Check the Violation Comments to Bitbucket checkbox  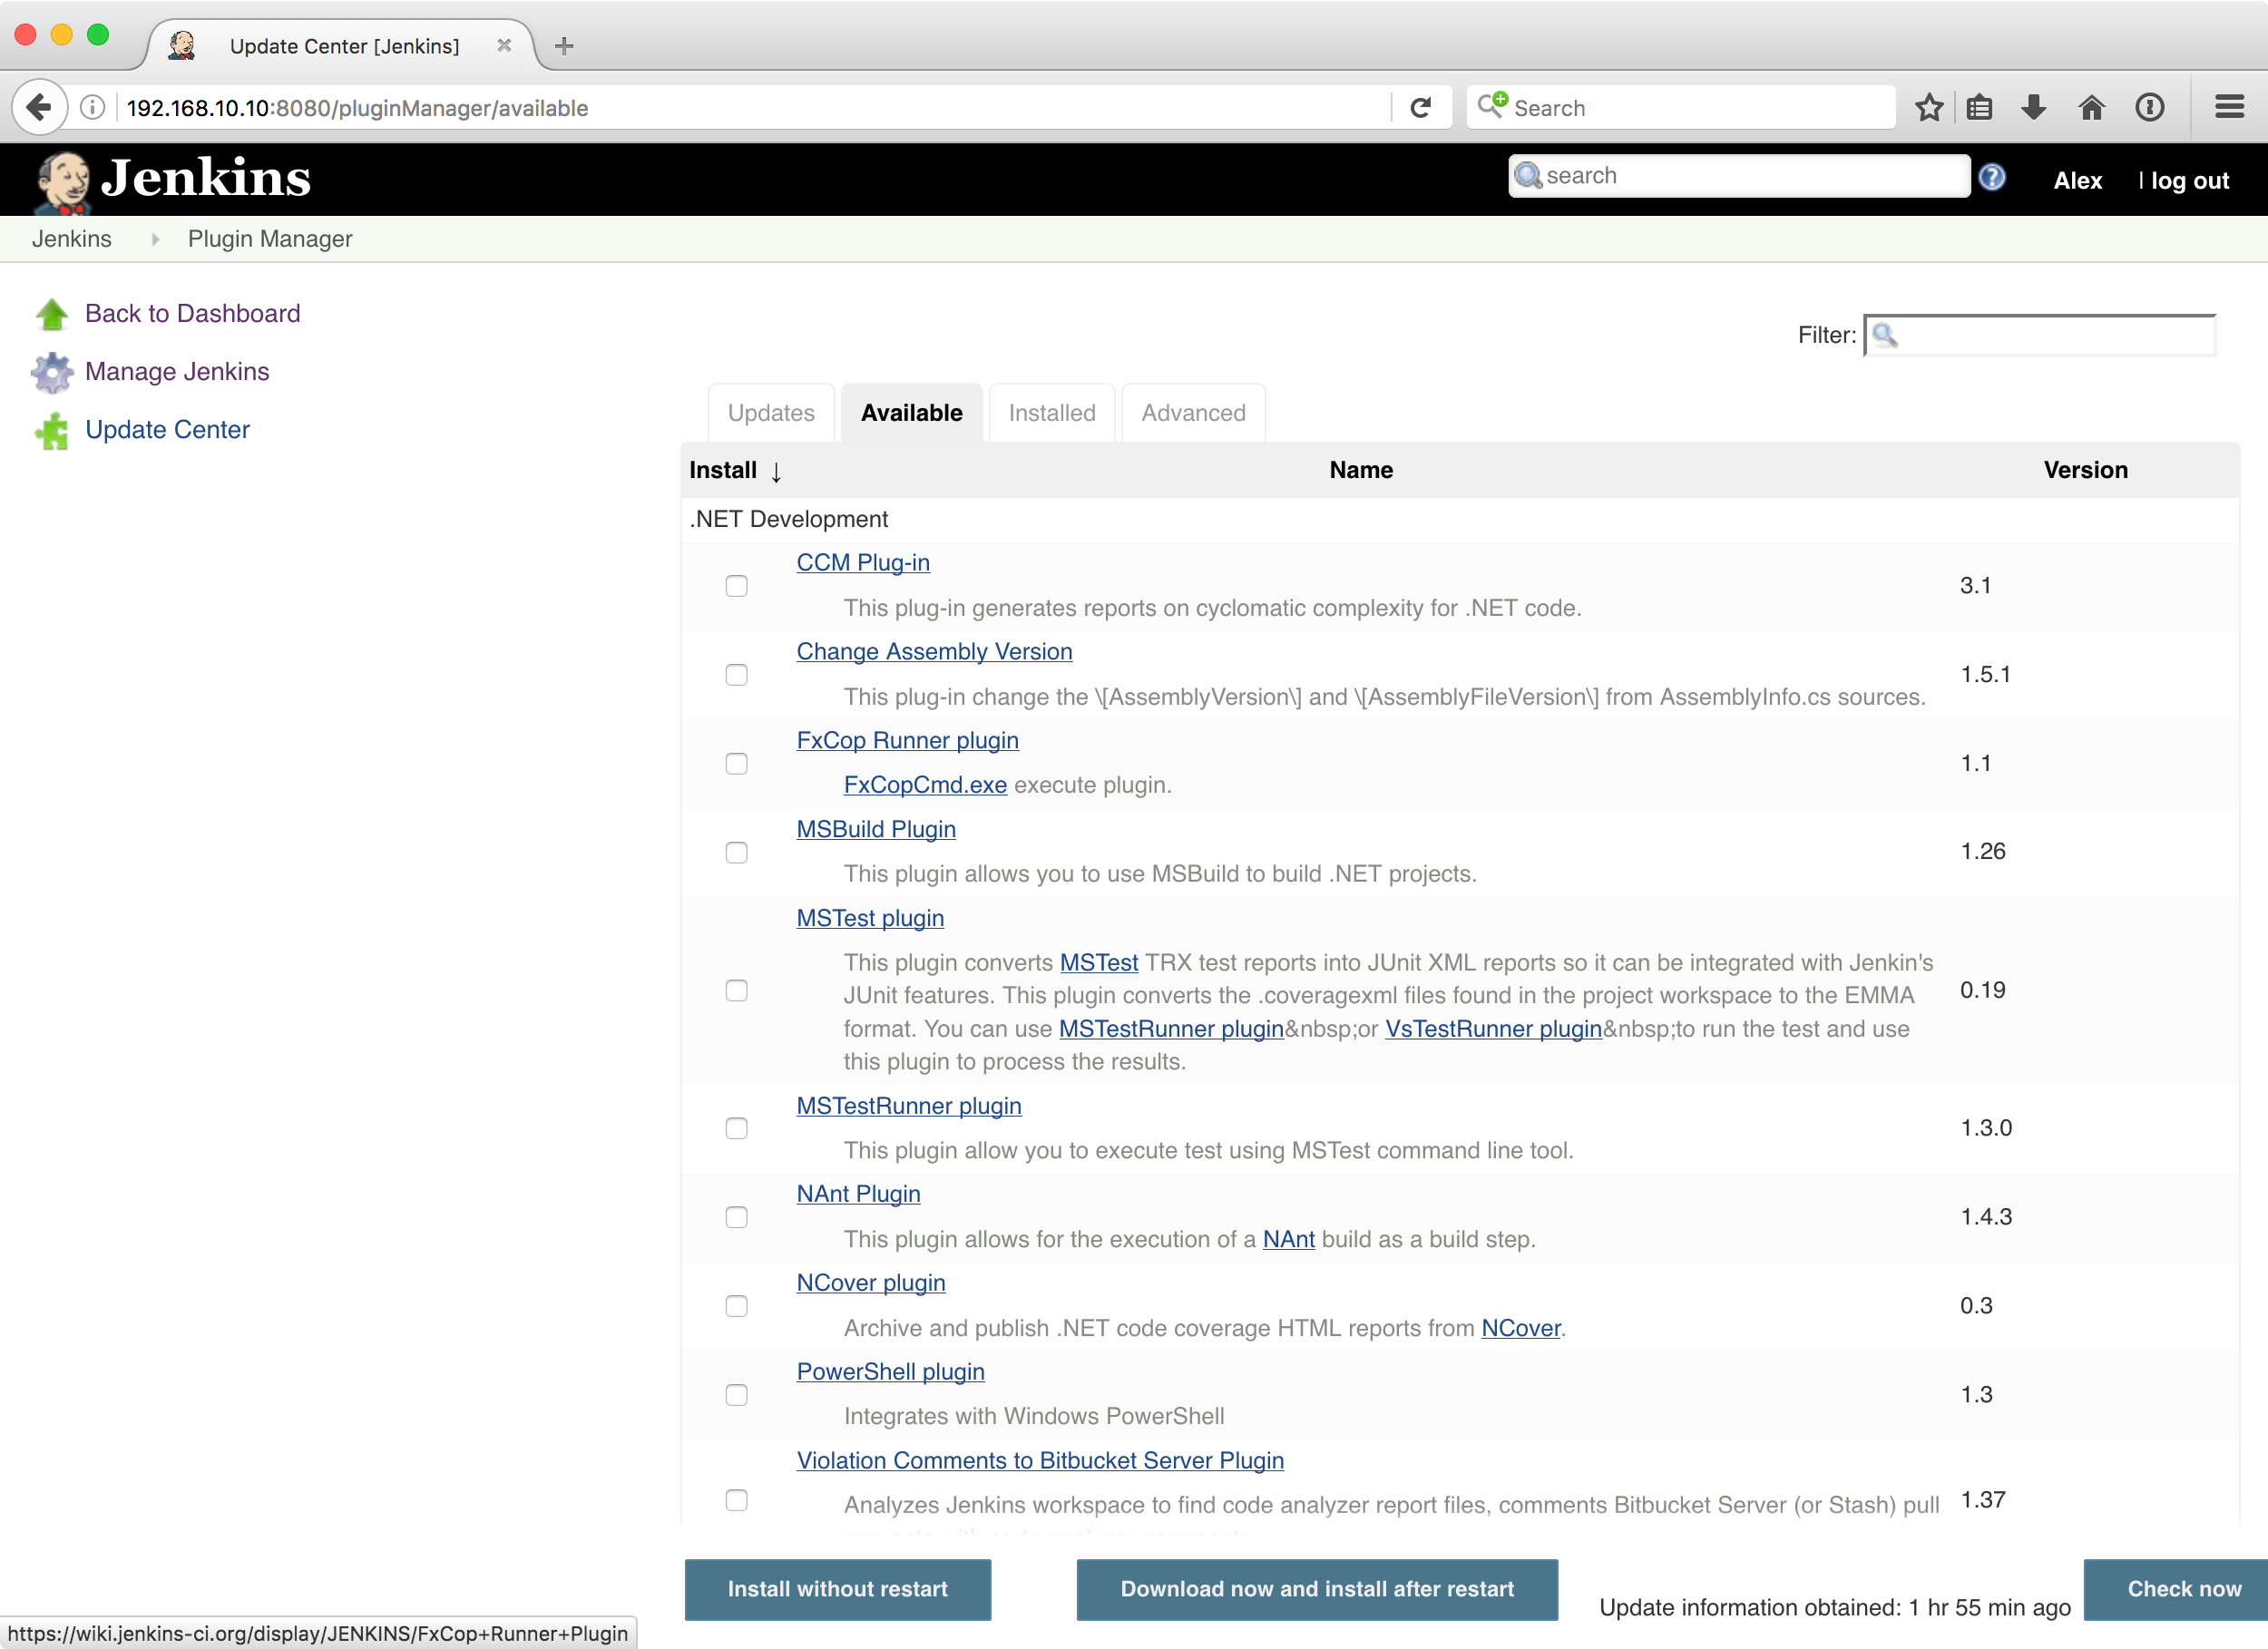736,1501
